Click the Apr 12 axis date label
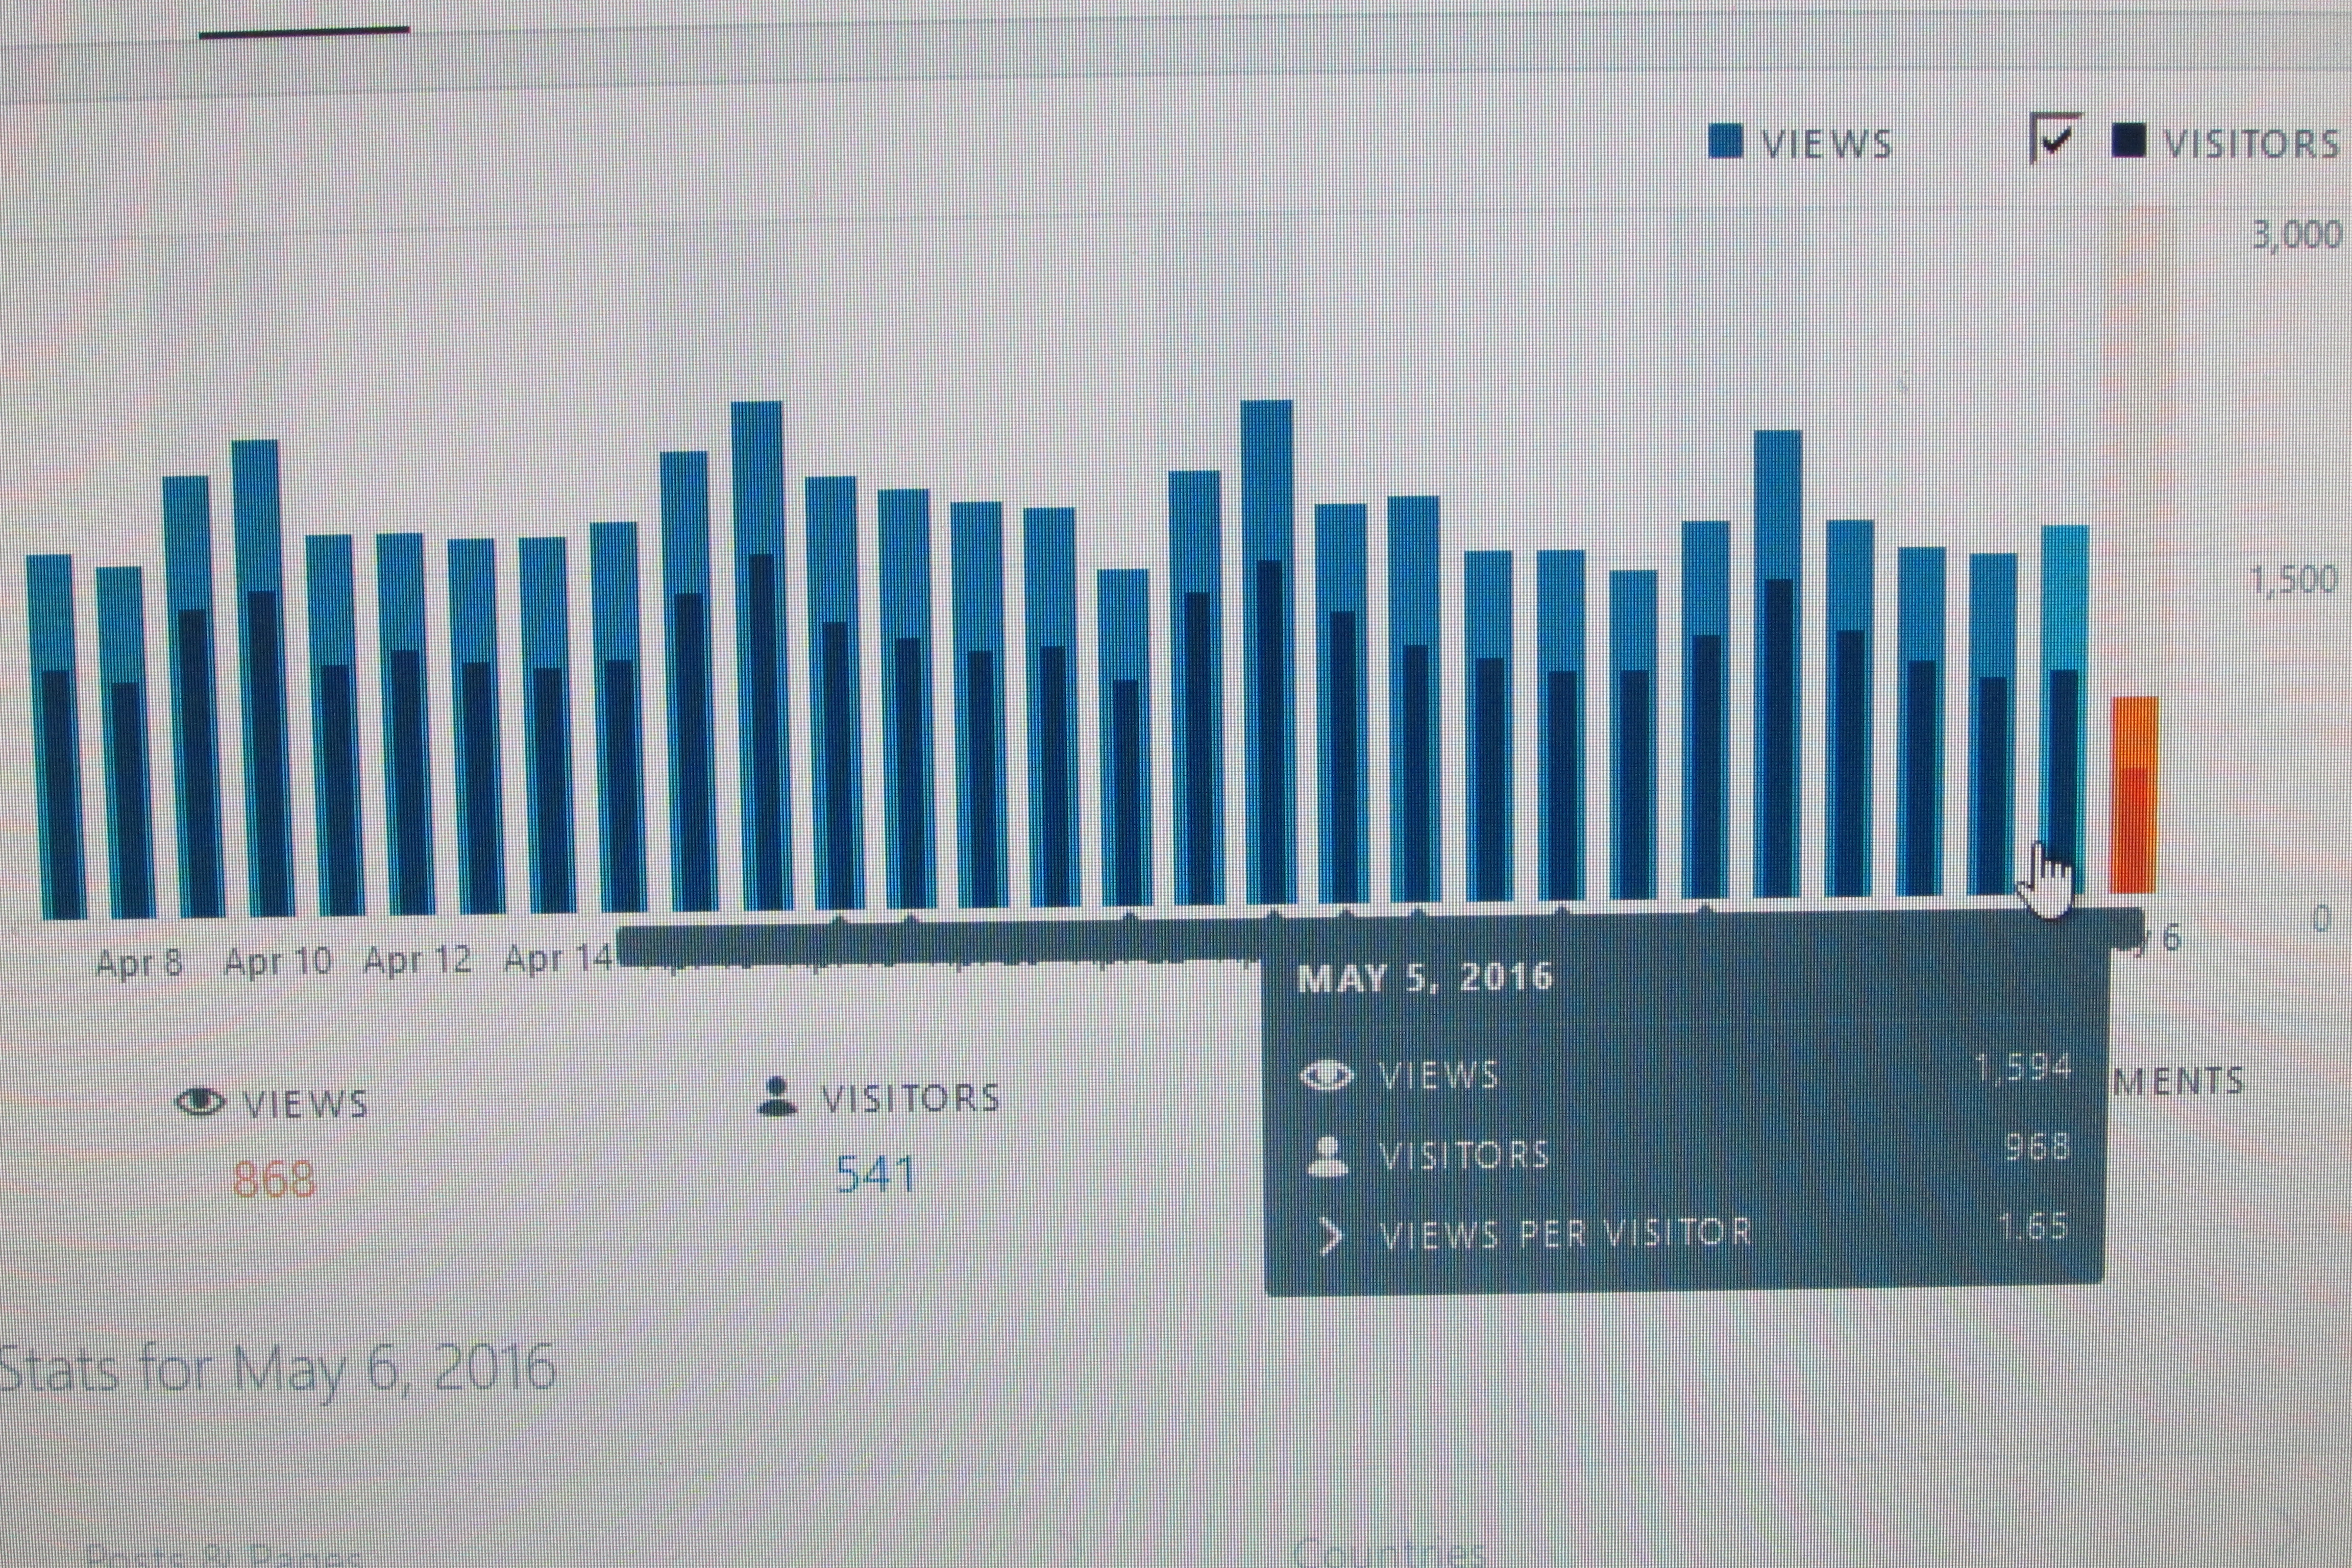Screen dimensions: 2352x1568 click(417, 960)
